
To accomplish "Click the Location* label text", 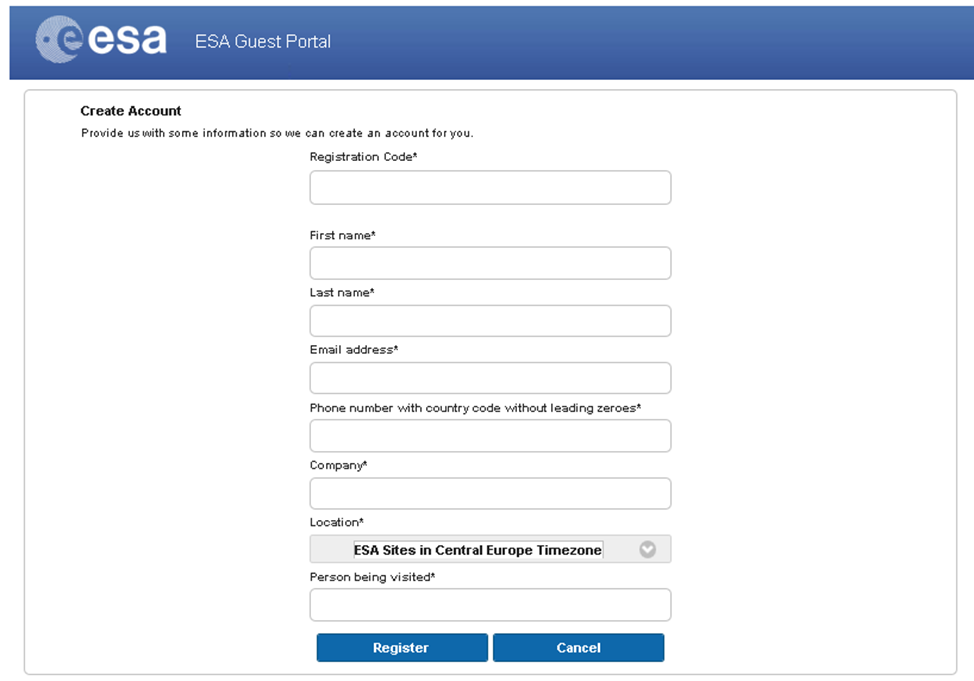I will point(337,522).
